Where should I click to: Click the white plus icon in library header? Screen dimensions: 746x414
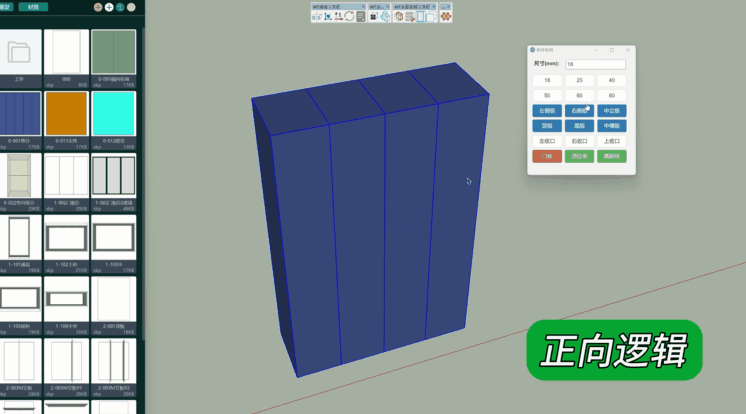tap(109, 7)
